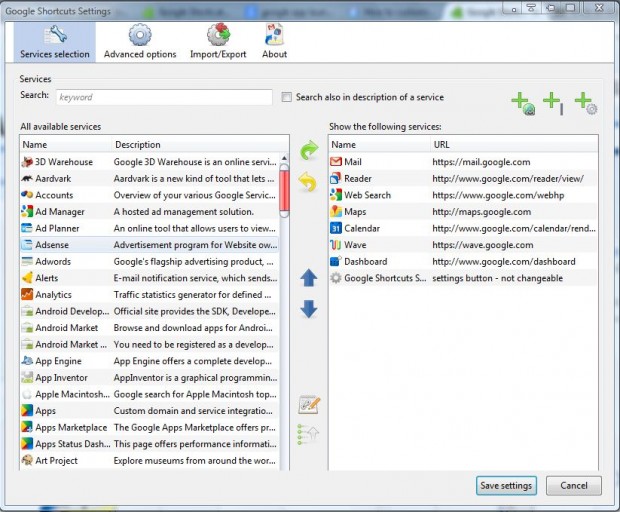
Task: Select Apple Macintosh search row
Action: point(149,394)
